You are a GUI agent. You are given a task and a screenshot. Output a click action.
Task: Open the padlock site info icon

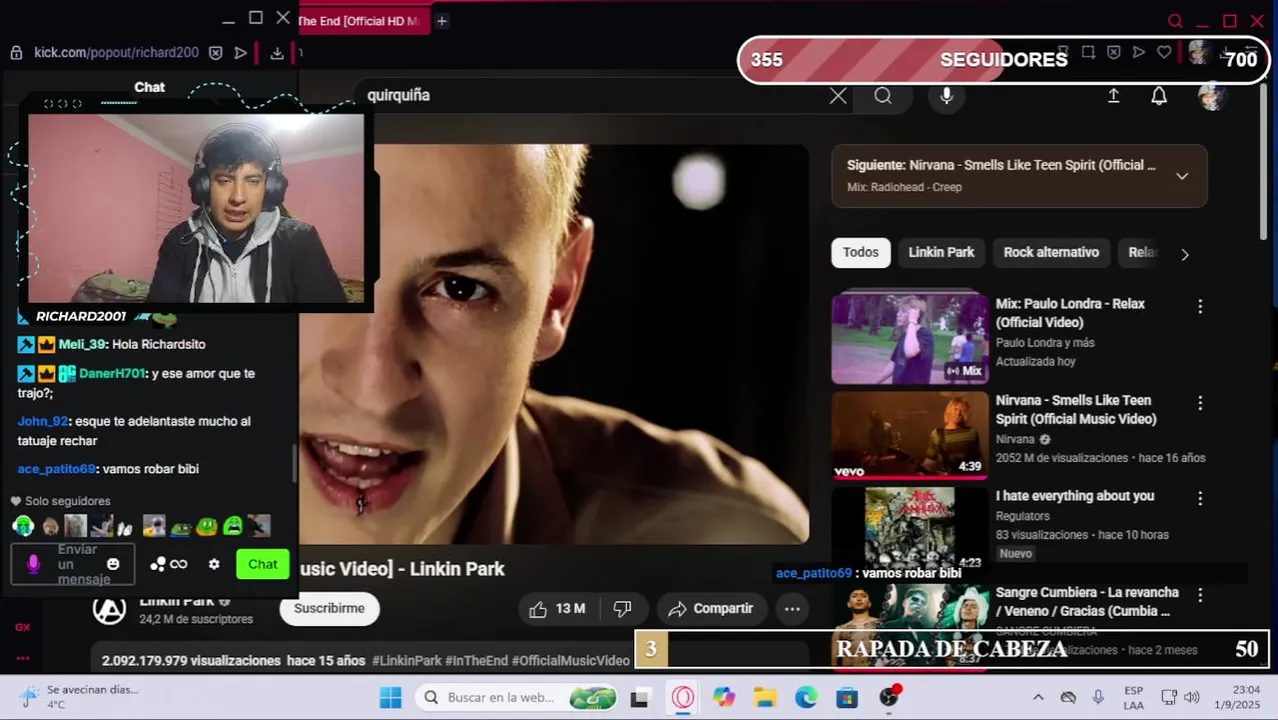click(x=16, y=53)
